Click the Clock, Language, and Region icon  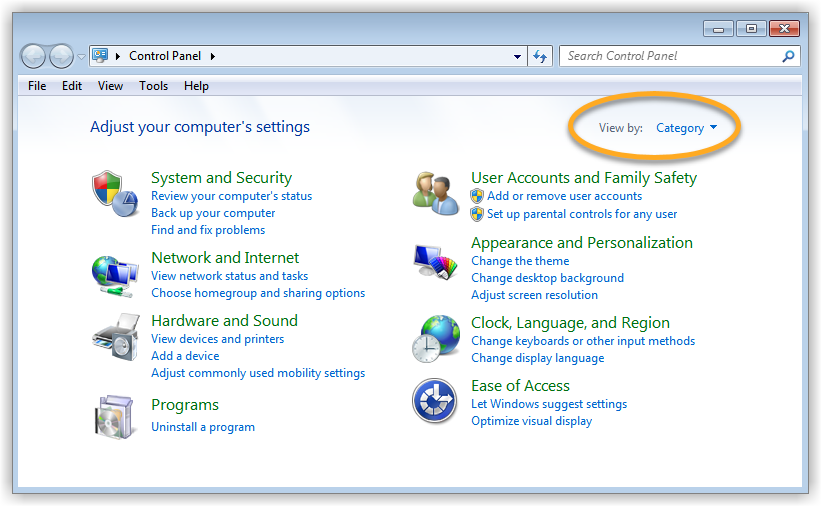pos(435,338)
